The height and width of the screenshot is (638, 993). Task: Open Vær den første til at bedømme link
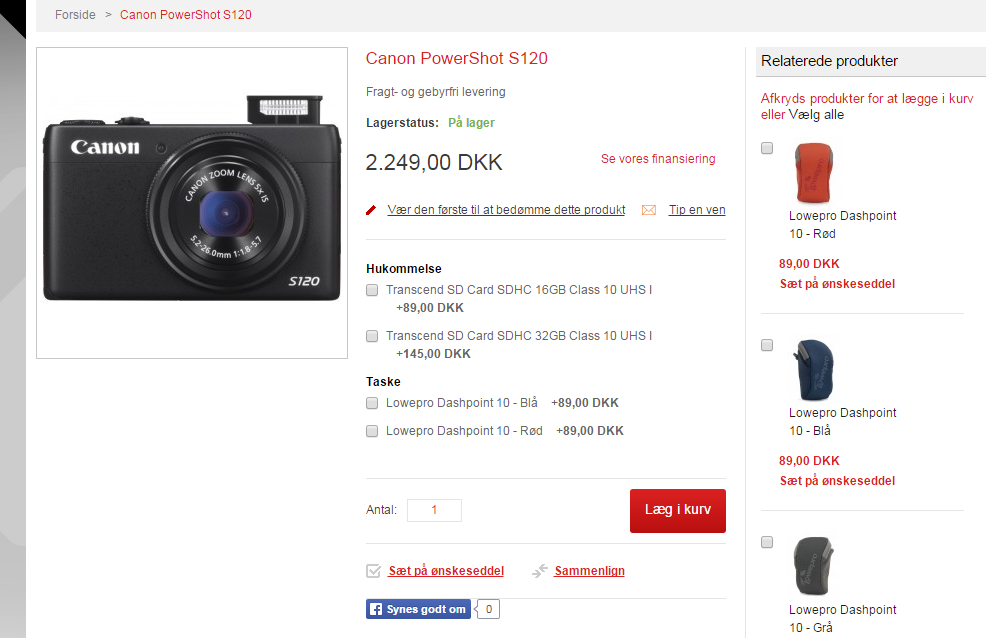pos(506,210)
